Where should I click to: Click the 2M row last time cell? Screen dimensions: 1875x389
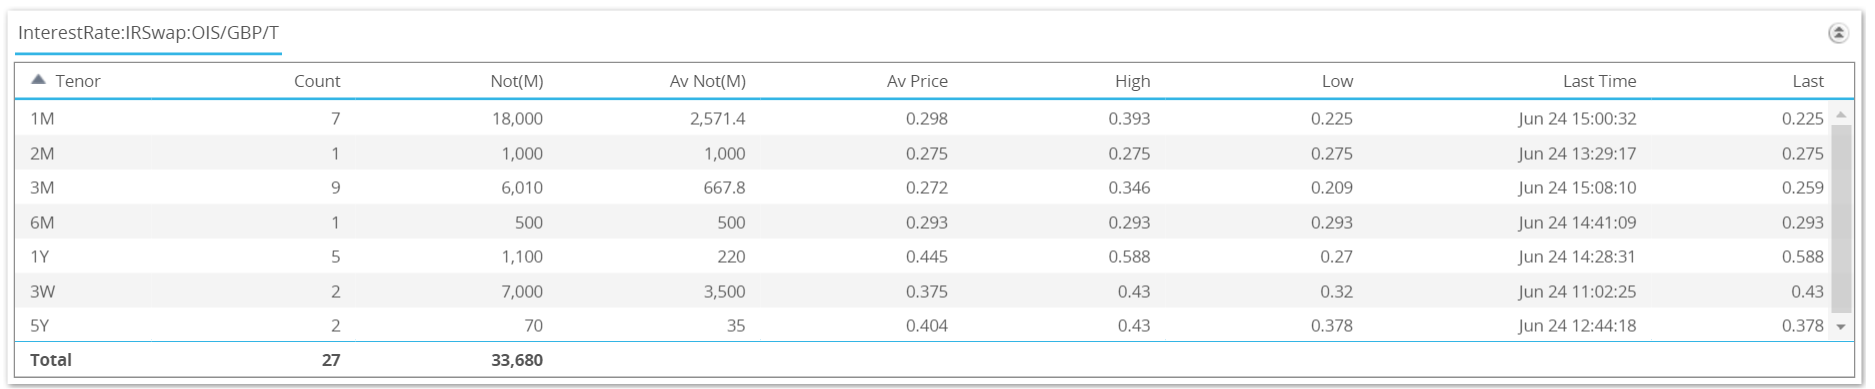pyautogui.click(x=1577, y=153)
